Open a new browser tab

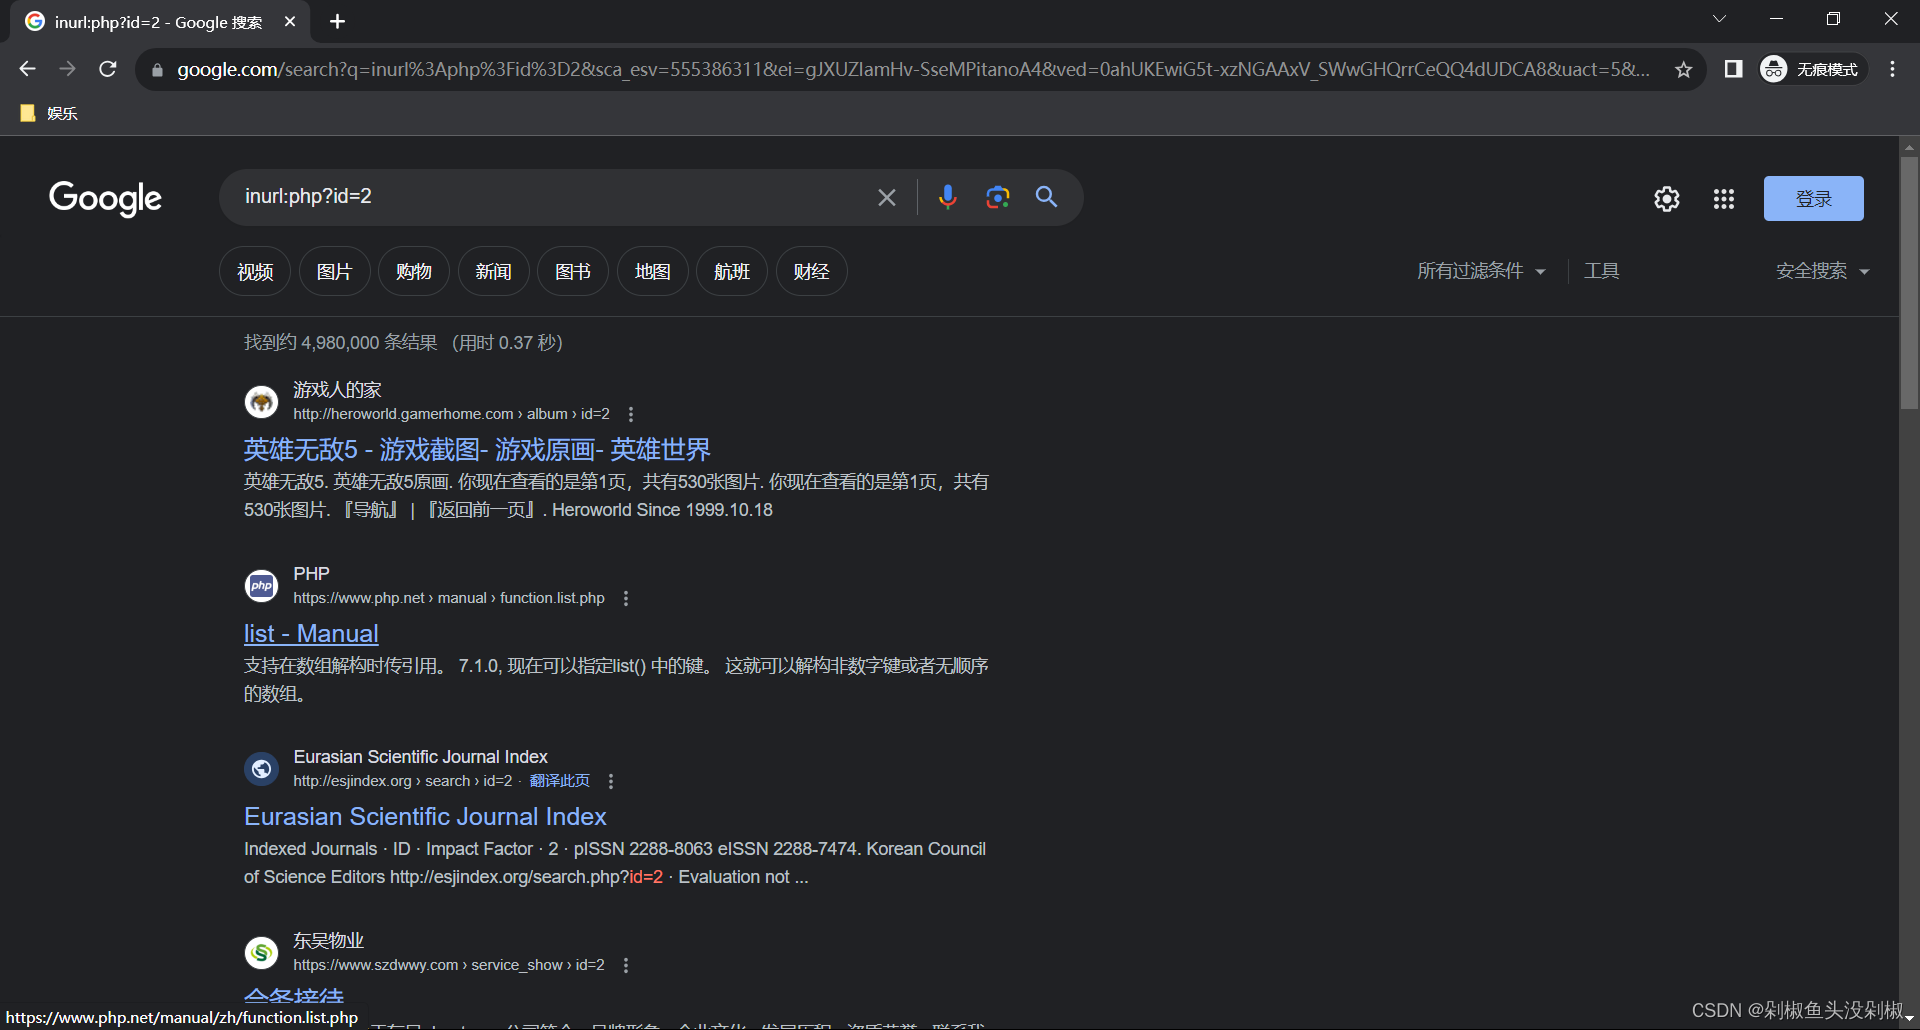[x=338, y=21]
